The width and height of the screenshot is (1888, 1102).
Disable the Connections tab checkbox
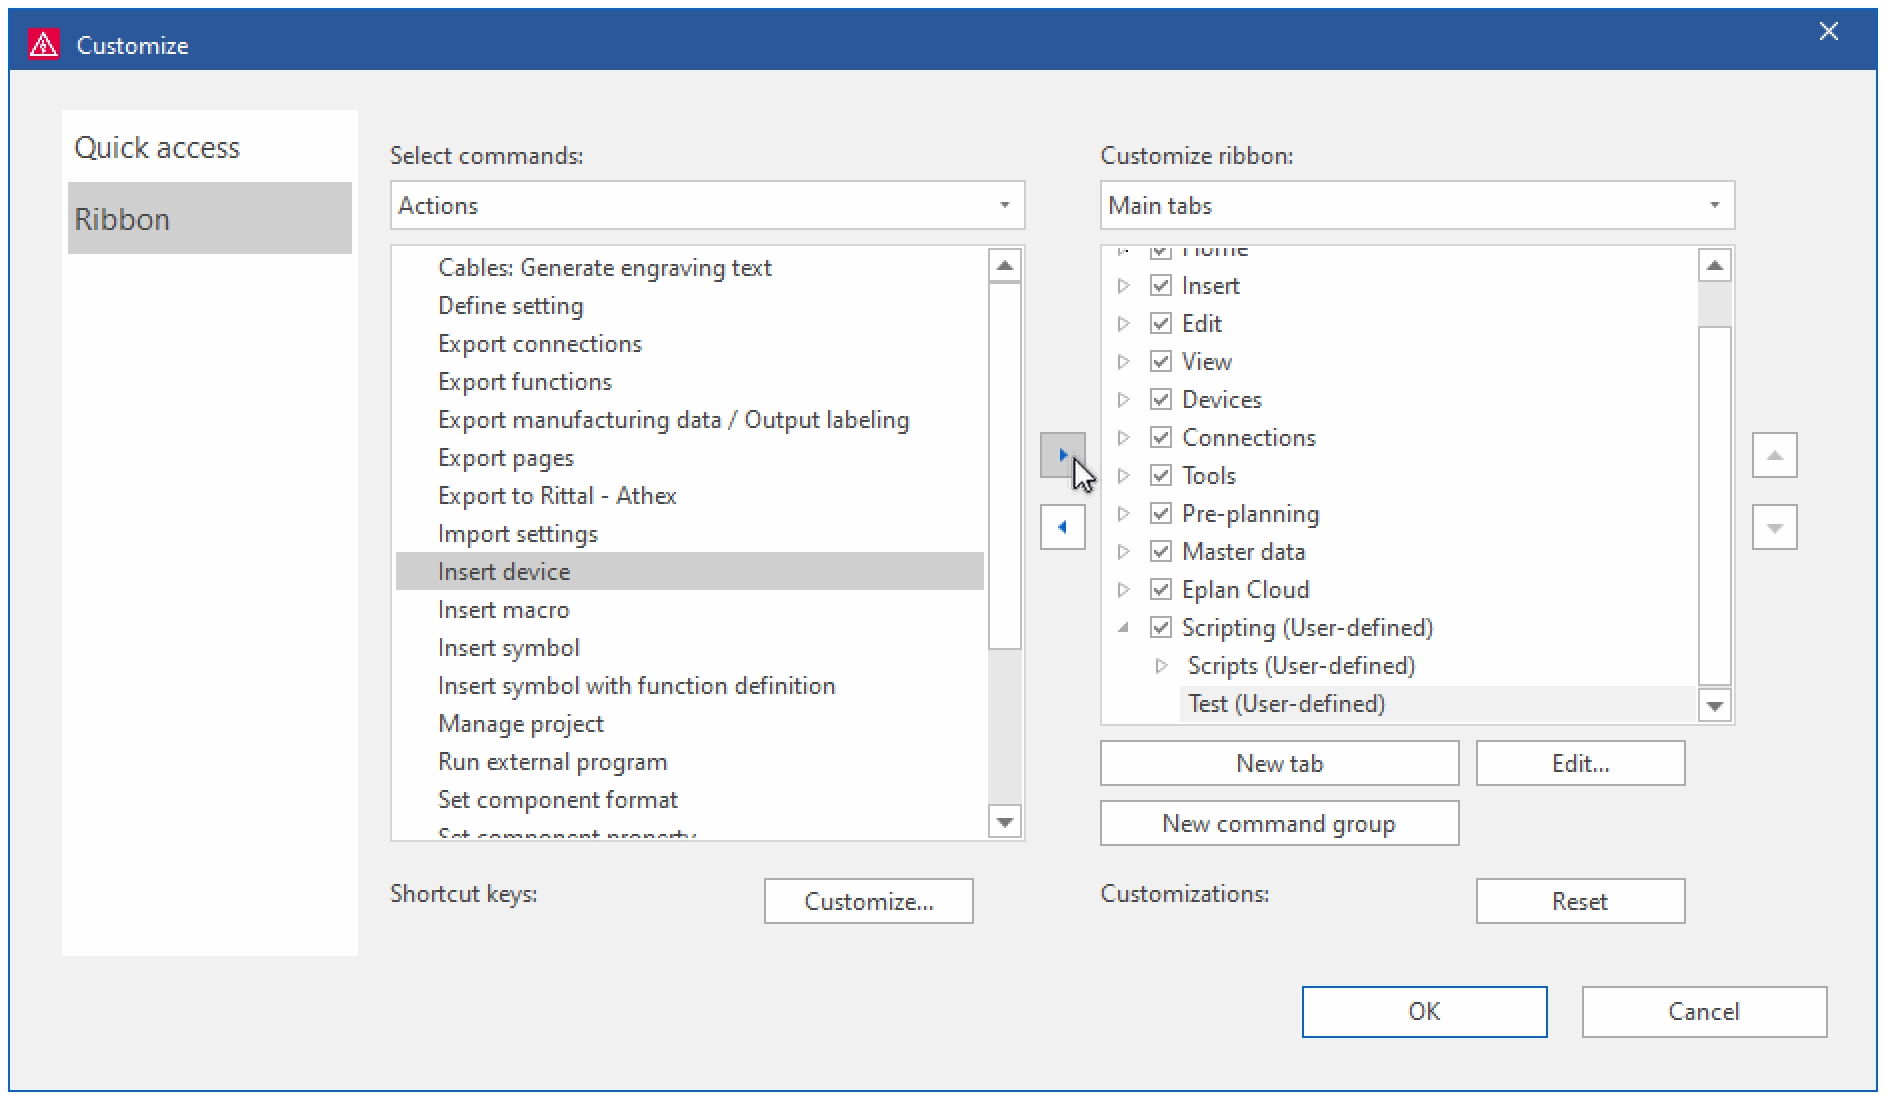pos(1160,437)
